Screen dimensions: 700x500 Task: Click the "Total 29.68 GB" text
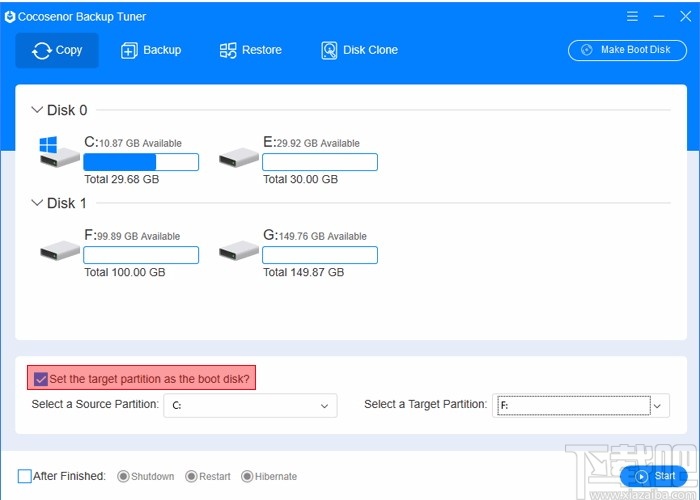tap(122, 179)
